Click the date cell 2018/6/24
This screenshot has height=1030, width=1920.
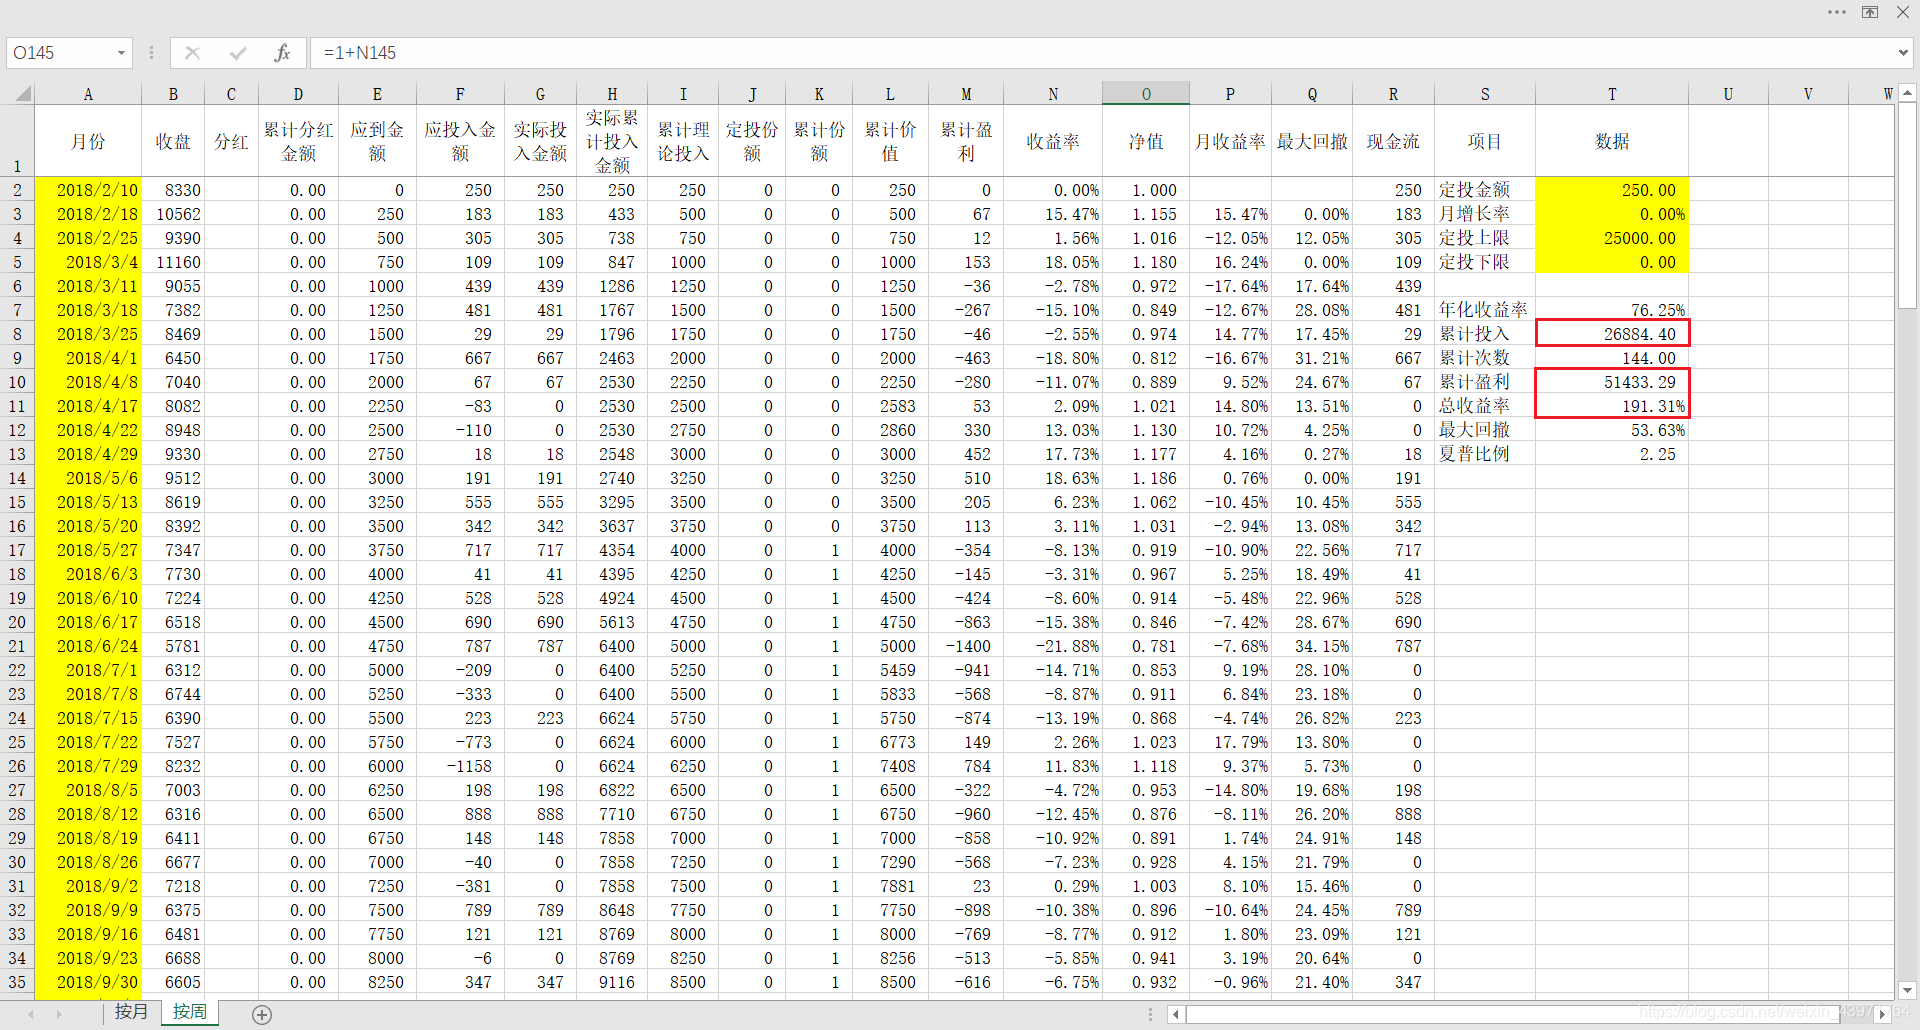pos(88,646)
